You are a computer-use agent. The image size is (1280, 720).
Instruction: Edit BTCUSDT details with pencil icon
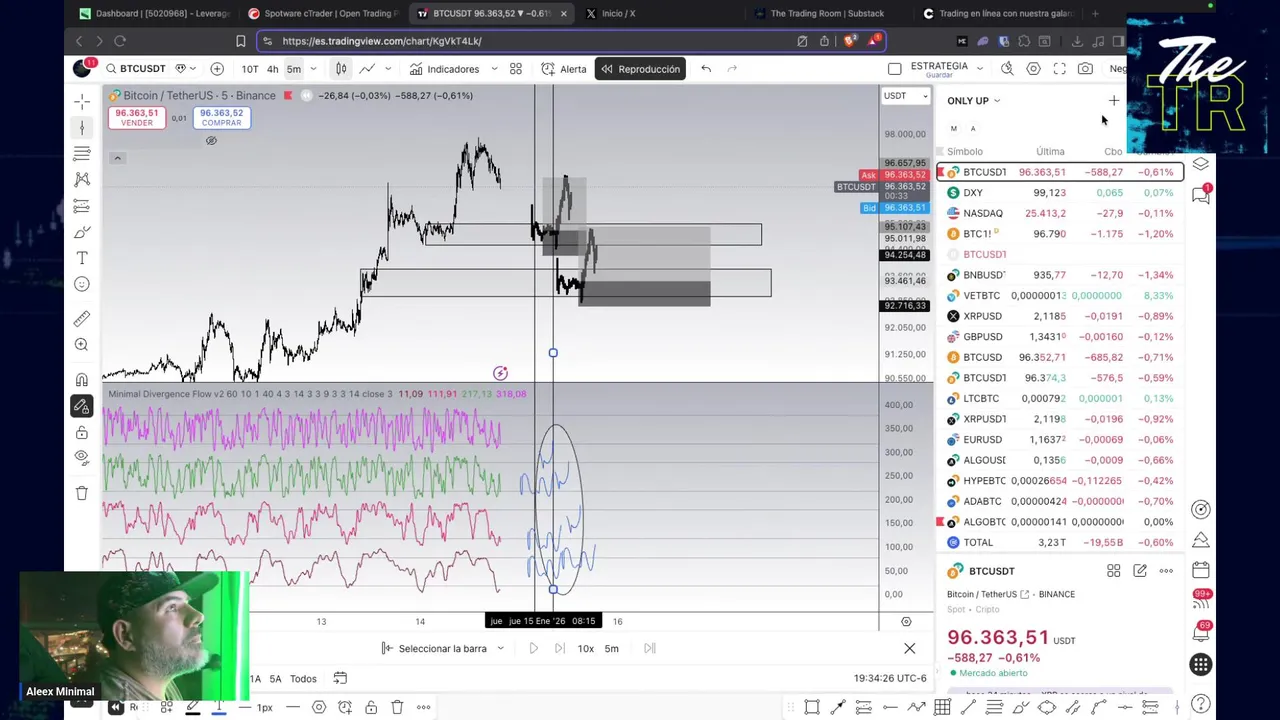tap(1140, 571)
